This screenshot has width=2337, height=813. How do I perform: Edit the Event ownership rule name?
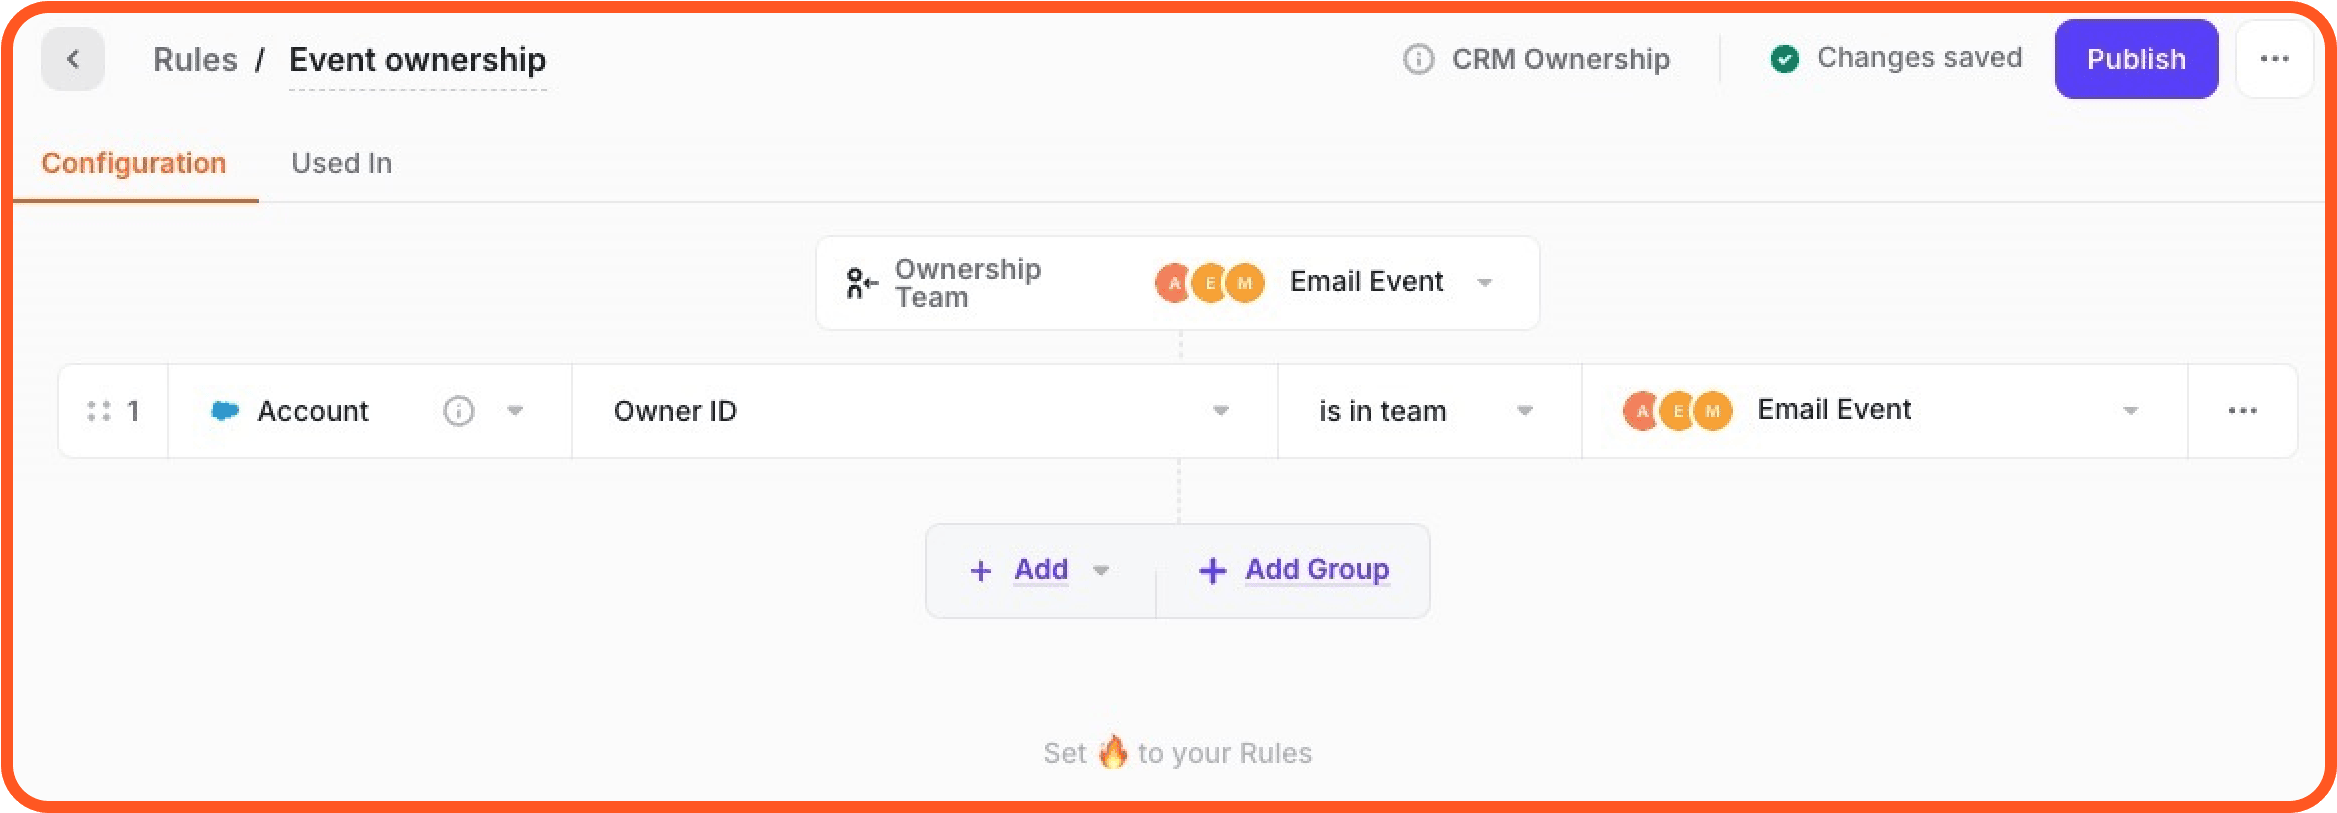(x=417, y=60)
